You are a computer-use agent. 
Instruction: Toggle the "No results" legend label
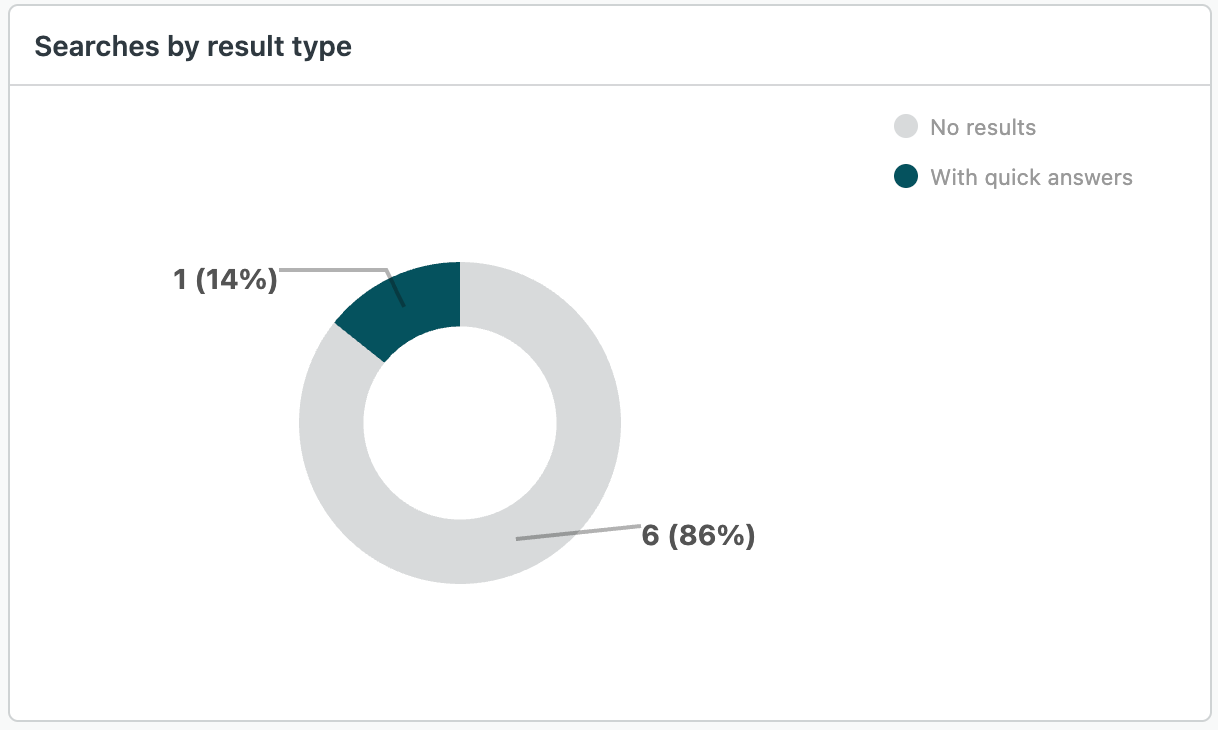click(x=982, y=127)
